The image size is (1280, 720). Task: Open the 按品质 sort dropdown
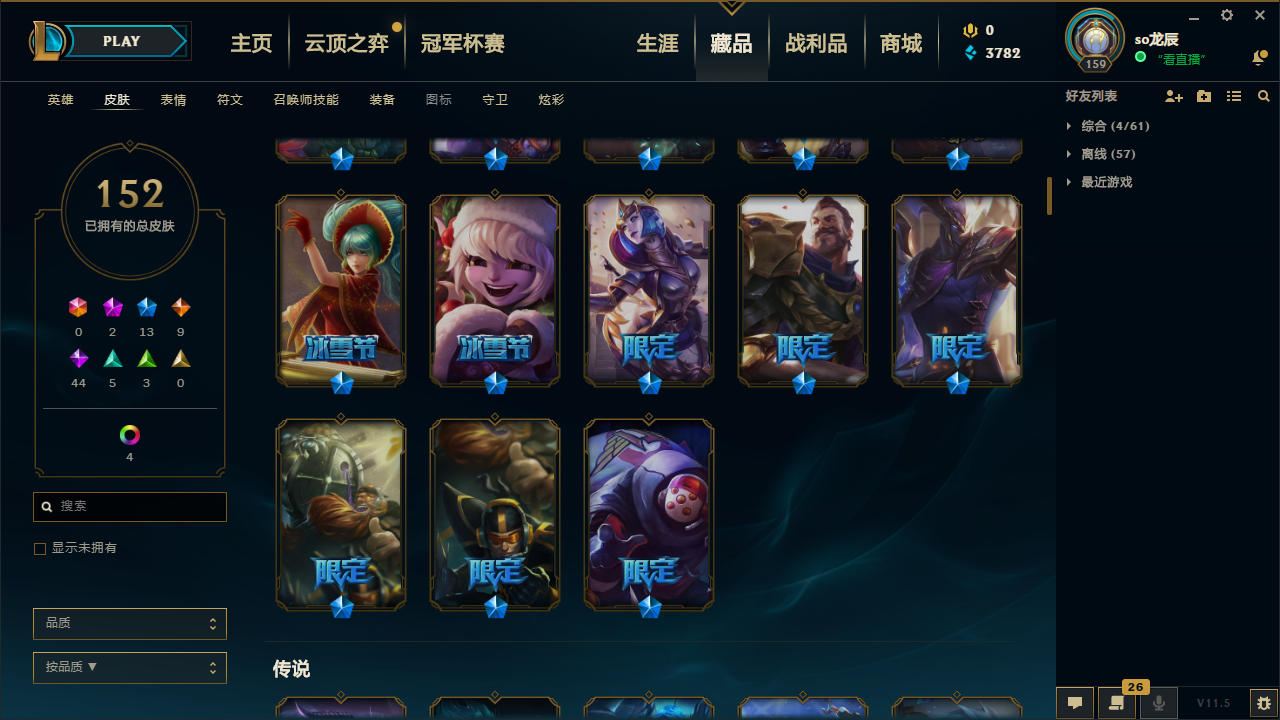(x=130, y=668)
